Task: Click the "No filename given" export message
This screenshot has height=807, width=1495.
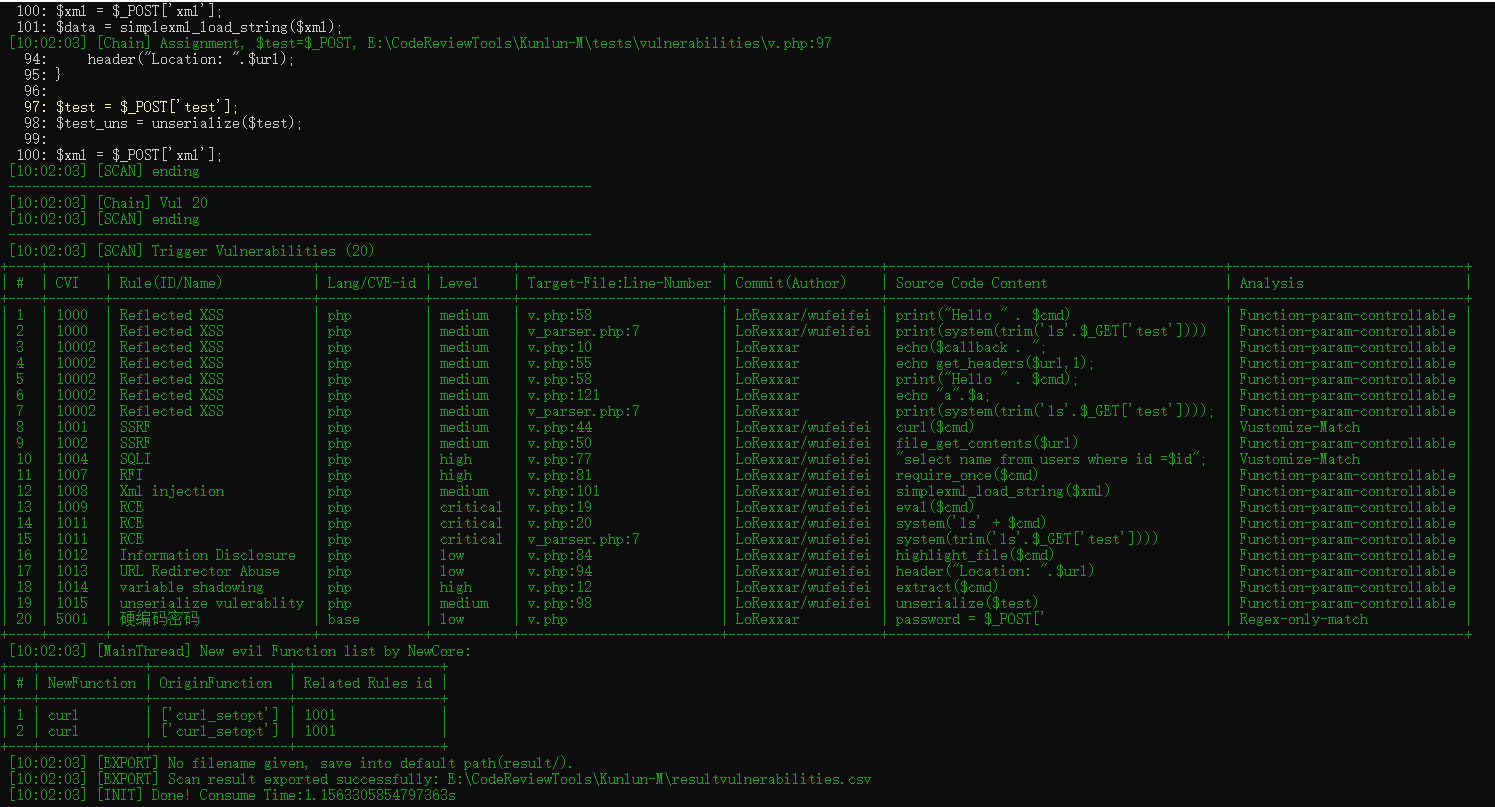Action: click(x=291, y=763)
